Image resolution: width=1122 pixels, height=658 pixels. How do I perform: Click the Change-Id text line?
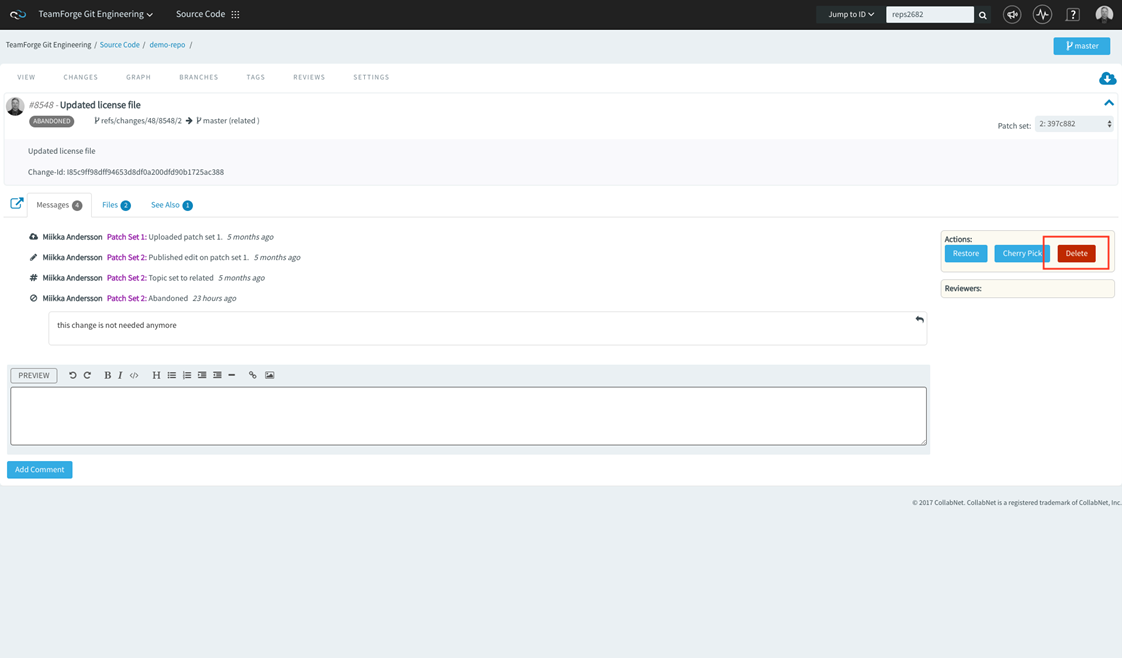126,172
